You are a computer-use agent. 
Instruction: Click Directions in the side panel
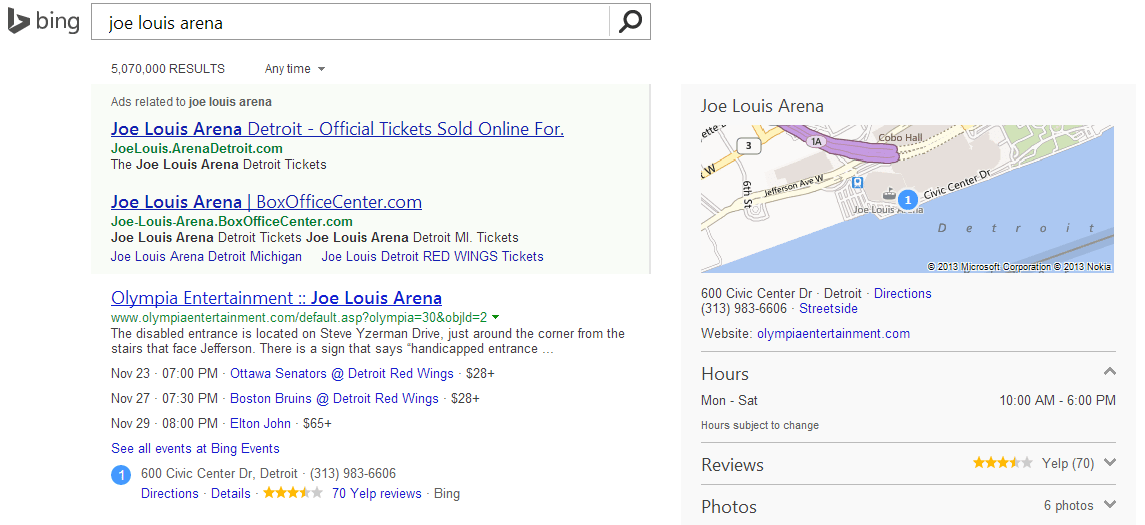pyautogui.click(x=903, y=294)
